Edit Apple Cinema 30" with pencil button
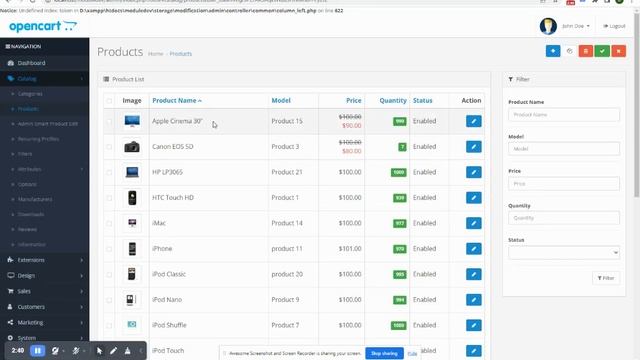This screenshot has height=360, width=640. [473, 121]
